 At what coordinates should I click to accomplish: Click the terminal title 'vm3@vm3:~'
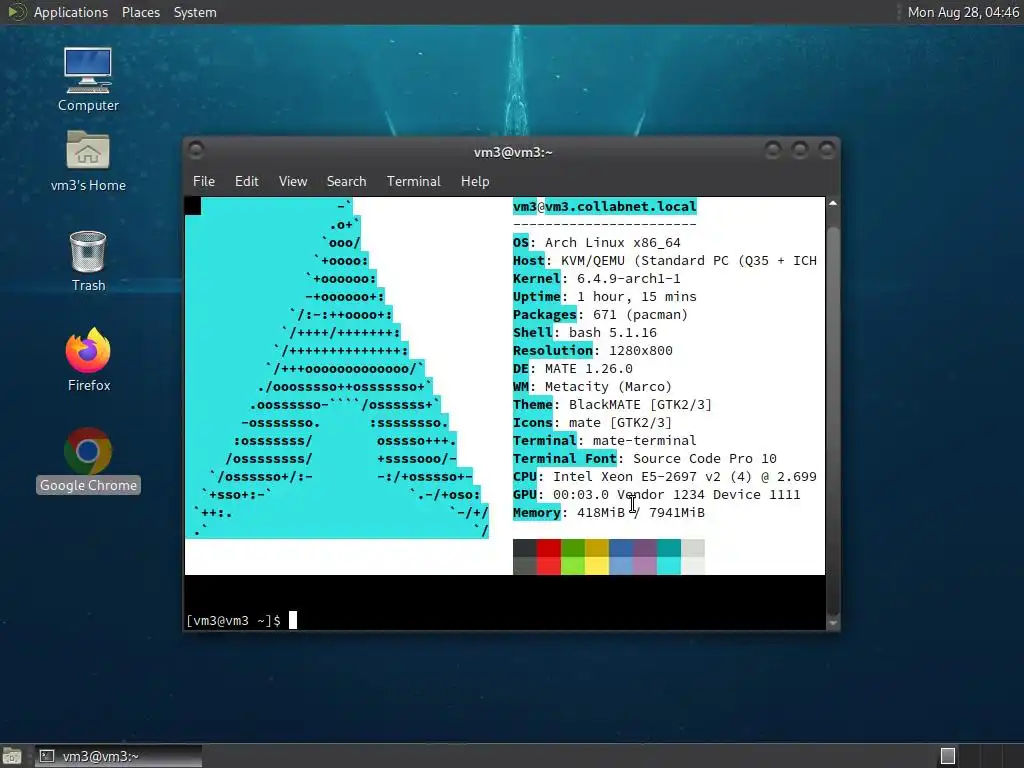coord(513,152)
